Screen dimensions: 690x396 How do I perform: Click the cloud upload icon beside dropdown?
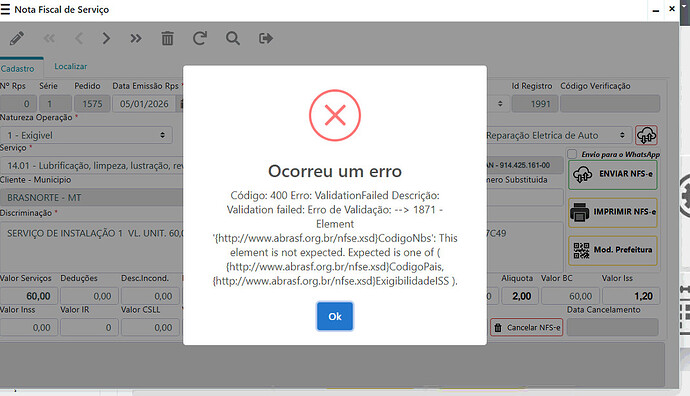point(646,135)
